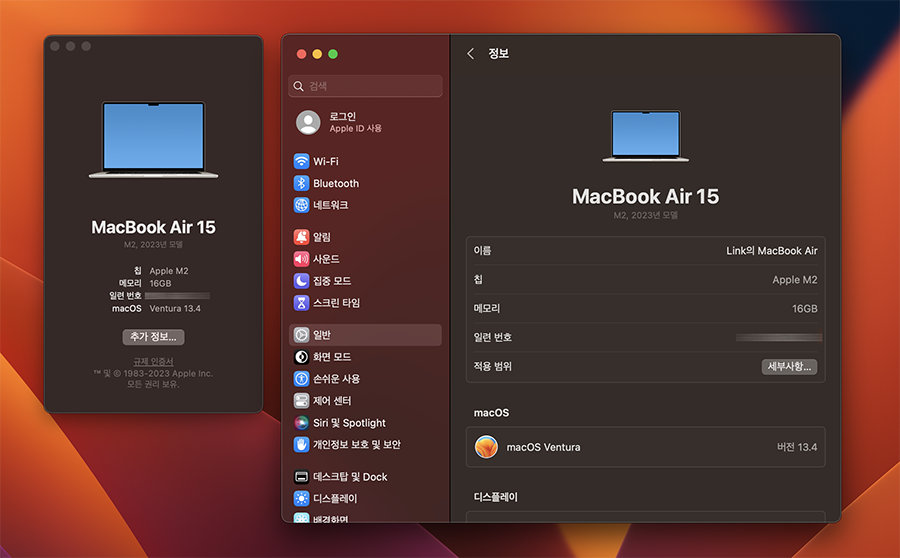Minimize System Settings with yellow button
The height and width of the screenshot is (558, 900).
click(317, 54)
